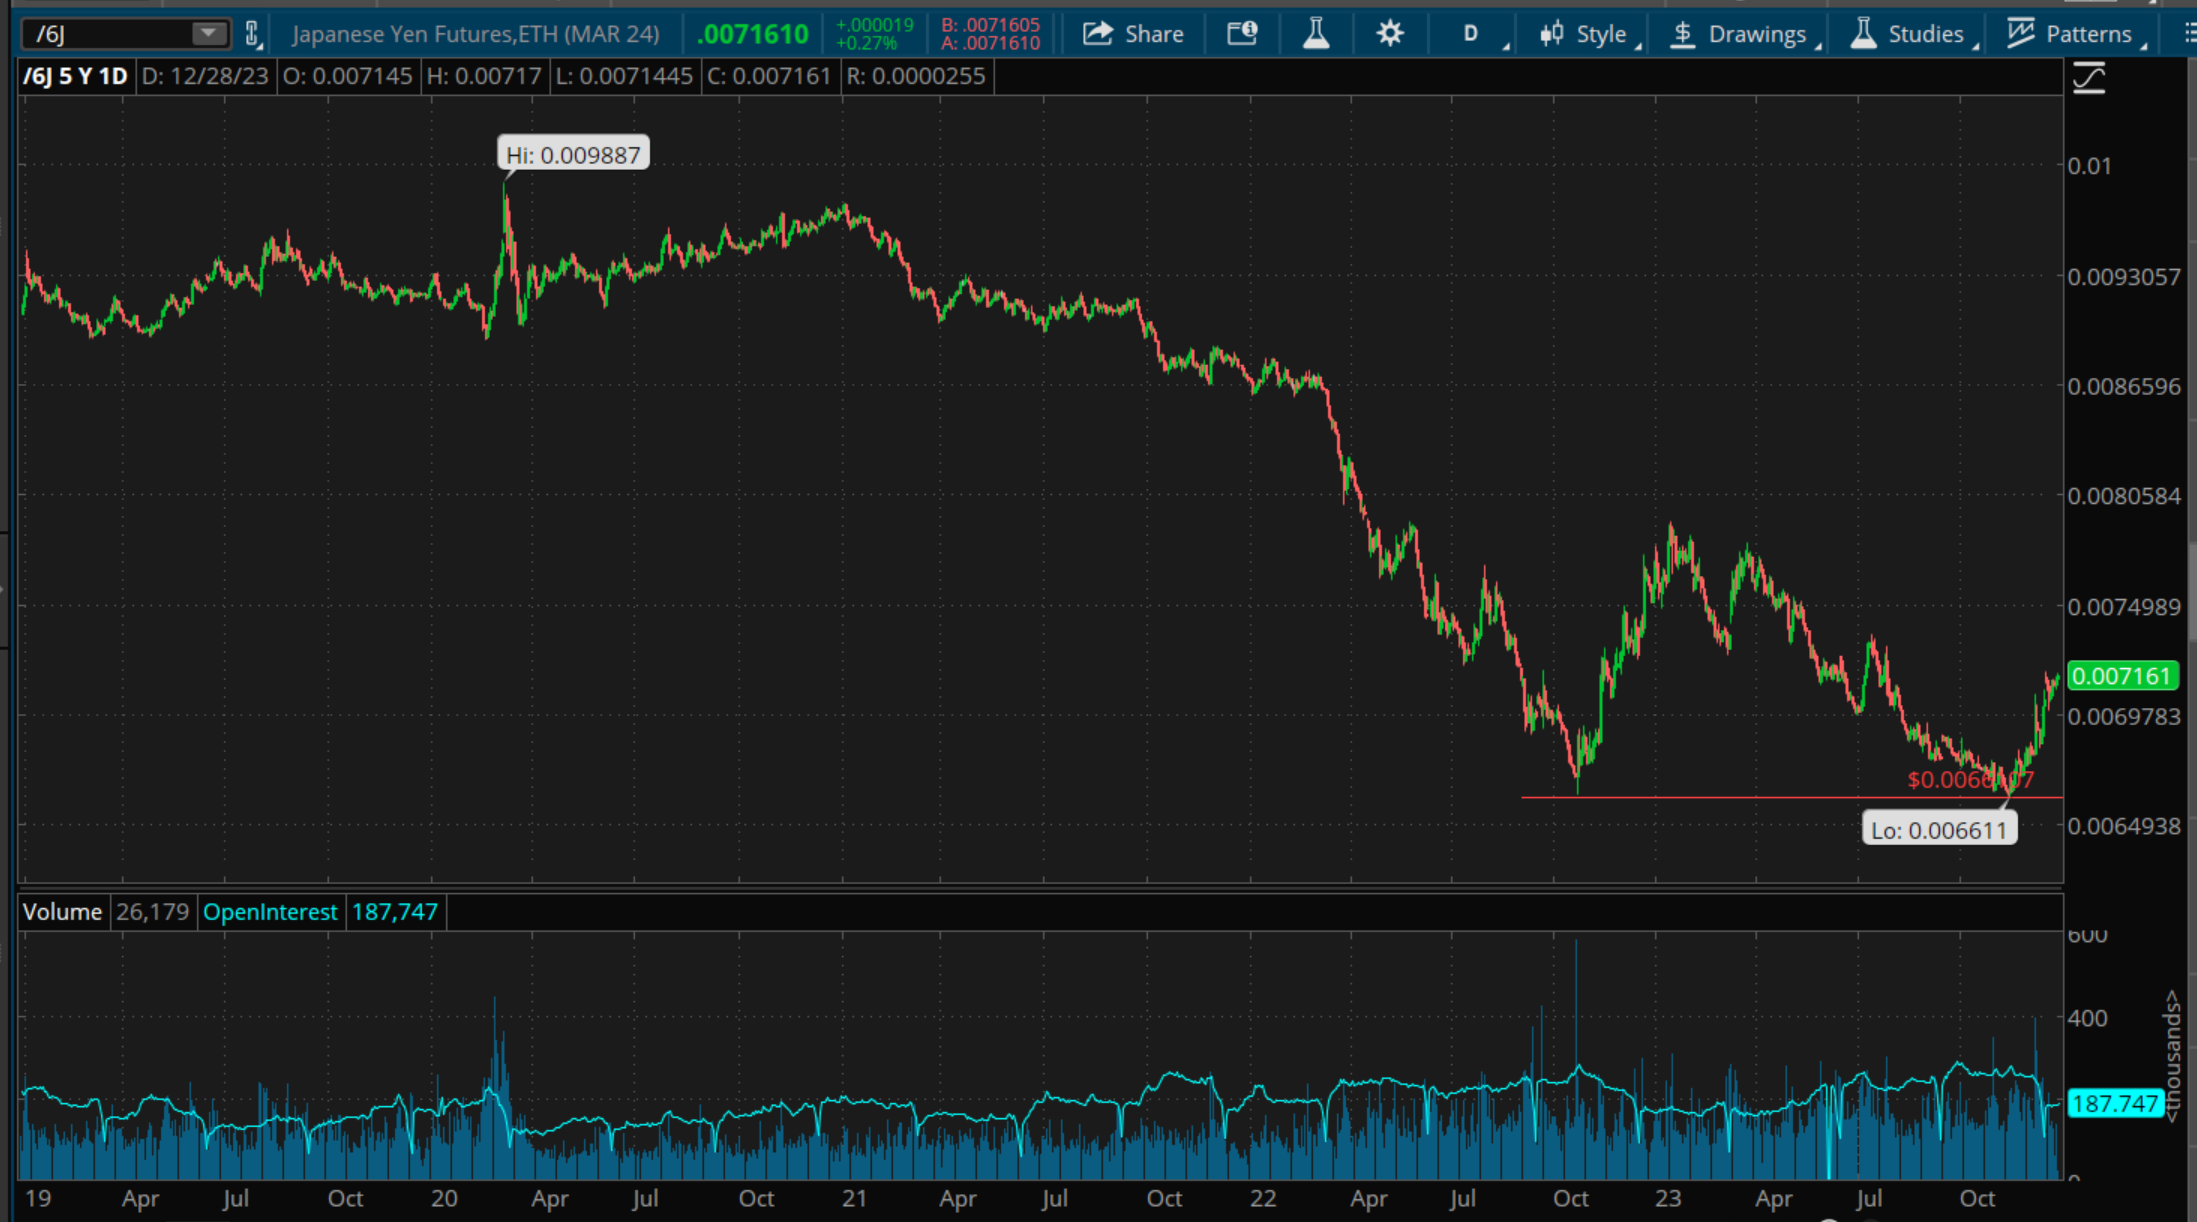Expand the Studies menu
The width and height of the screenshot is (2197, 1222).
coord(1924,34)
